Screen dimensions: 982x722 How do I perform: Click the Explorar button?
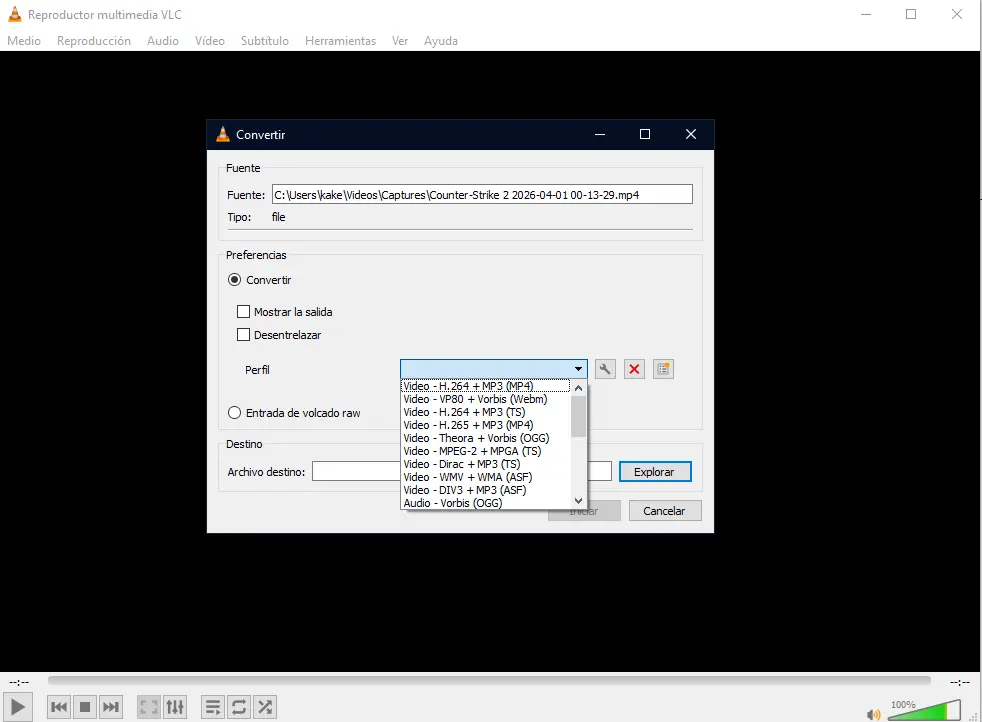point(655,471)
